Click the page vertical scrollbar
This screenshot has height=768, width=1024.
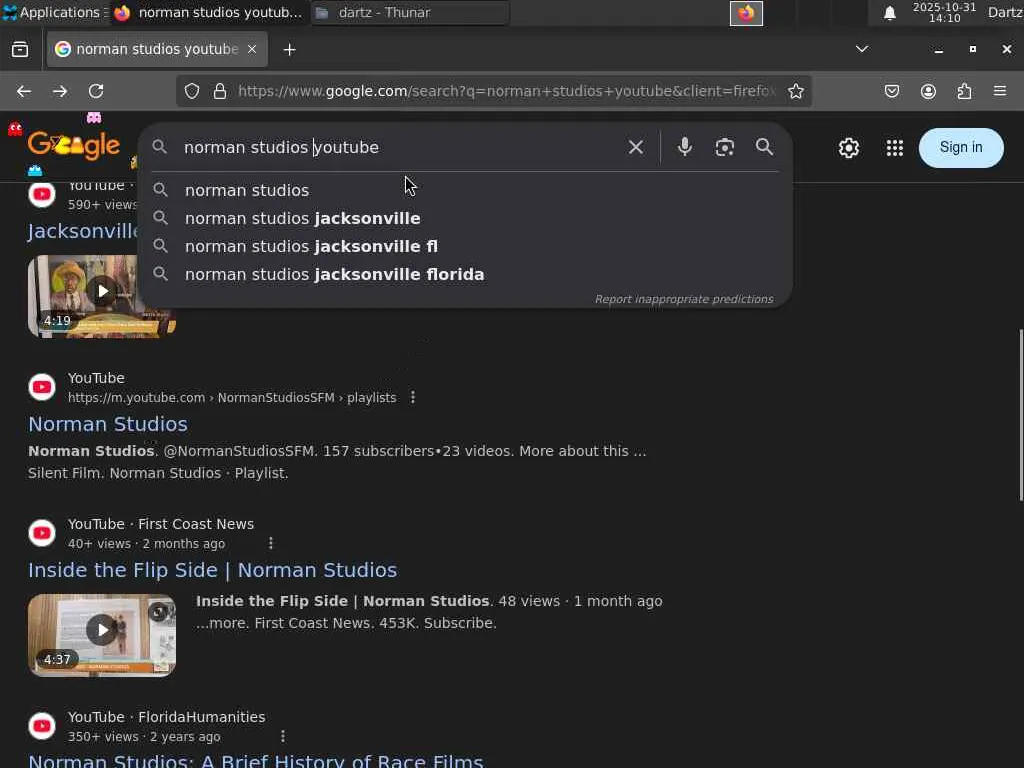click(1020, 415)
